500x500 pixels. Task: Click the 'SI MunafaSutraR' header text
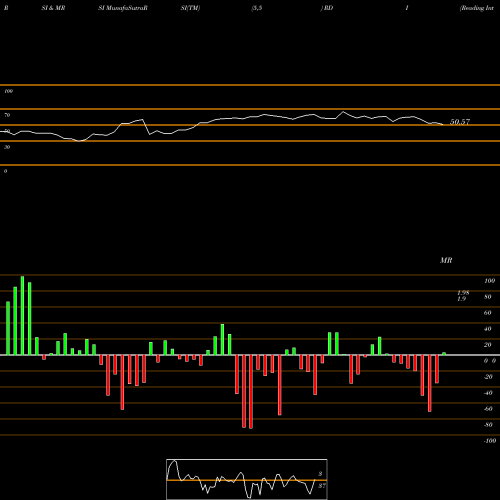(123, 8)
